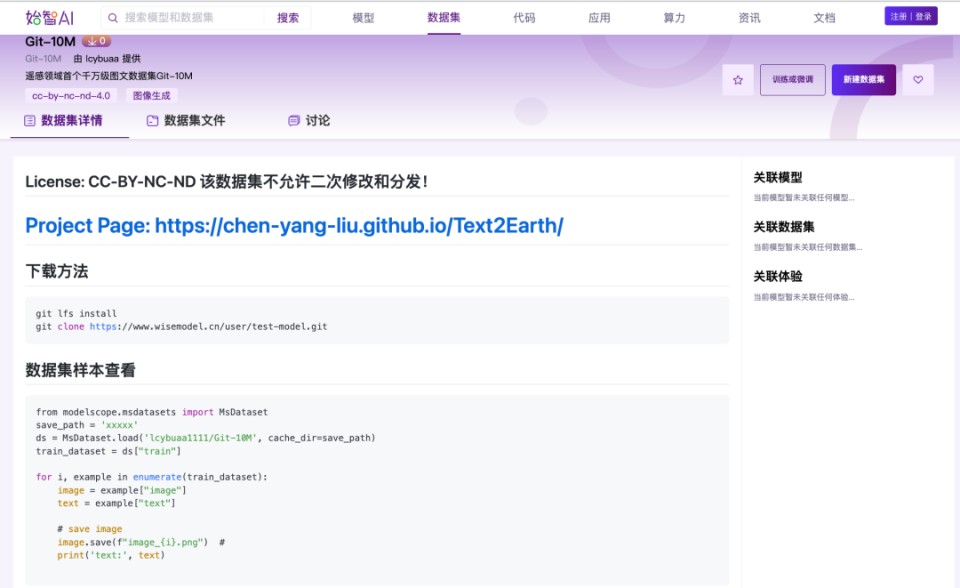
Task: Click the 数据集样本查看 heading
Action: pyautogui.click(x=80, y=370)
